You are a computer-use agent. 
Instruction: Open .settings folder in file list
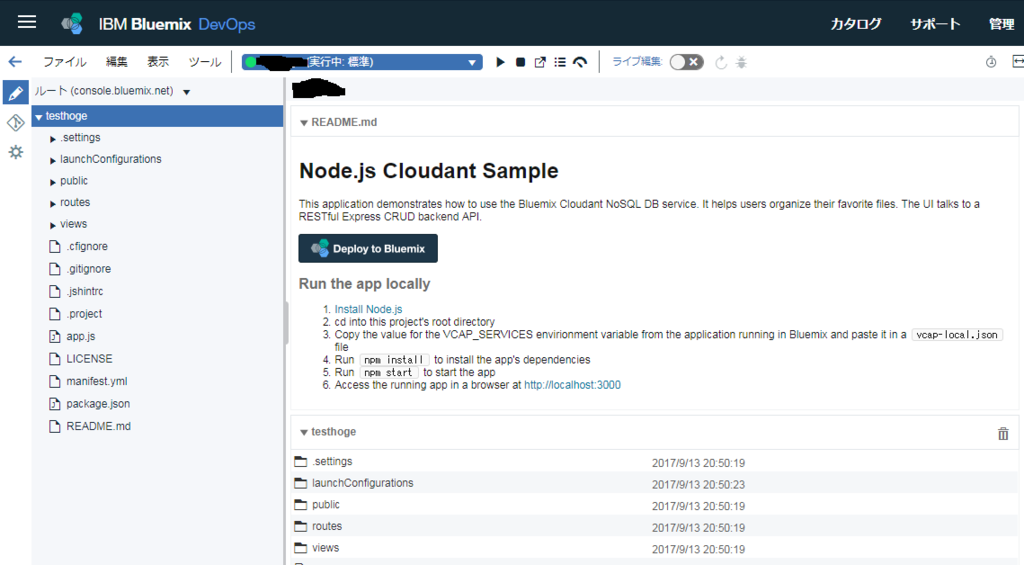click(332, 461)
